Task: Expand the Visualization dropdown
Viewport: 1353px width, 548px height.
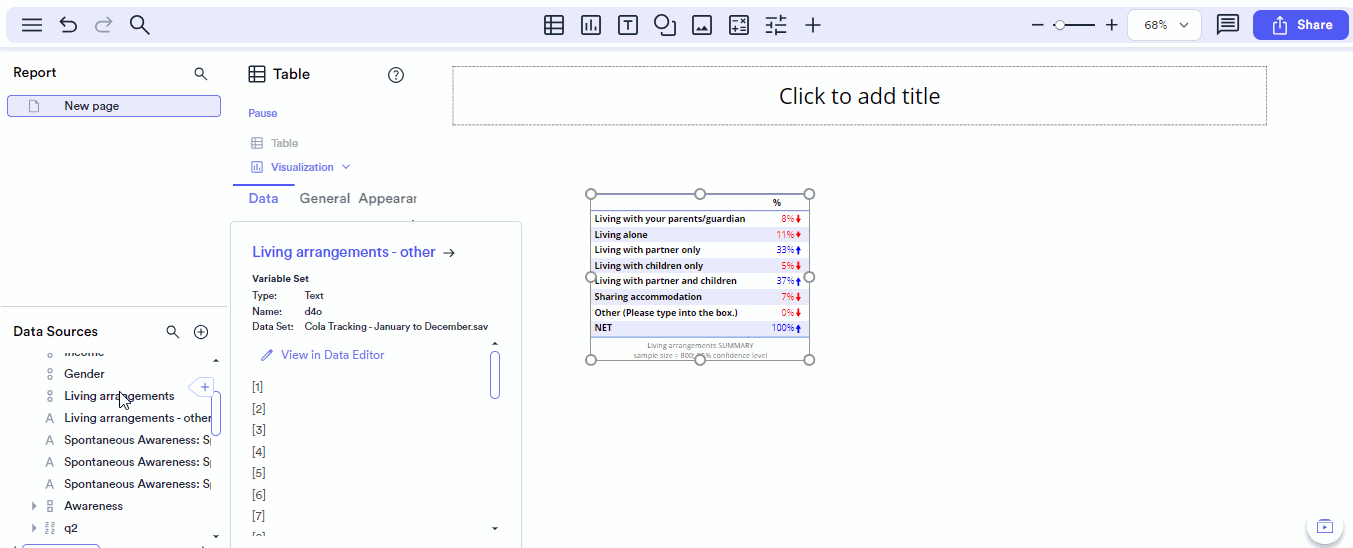Action: click(346, 167)
